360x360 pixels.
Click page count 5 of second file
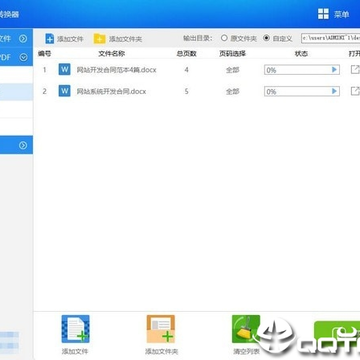pyautogui.click(x=186, y=91)
